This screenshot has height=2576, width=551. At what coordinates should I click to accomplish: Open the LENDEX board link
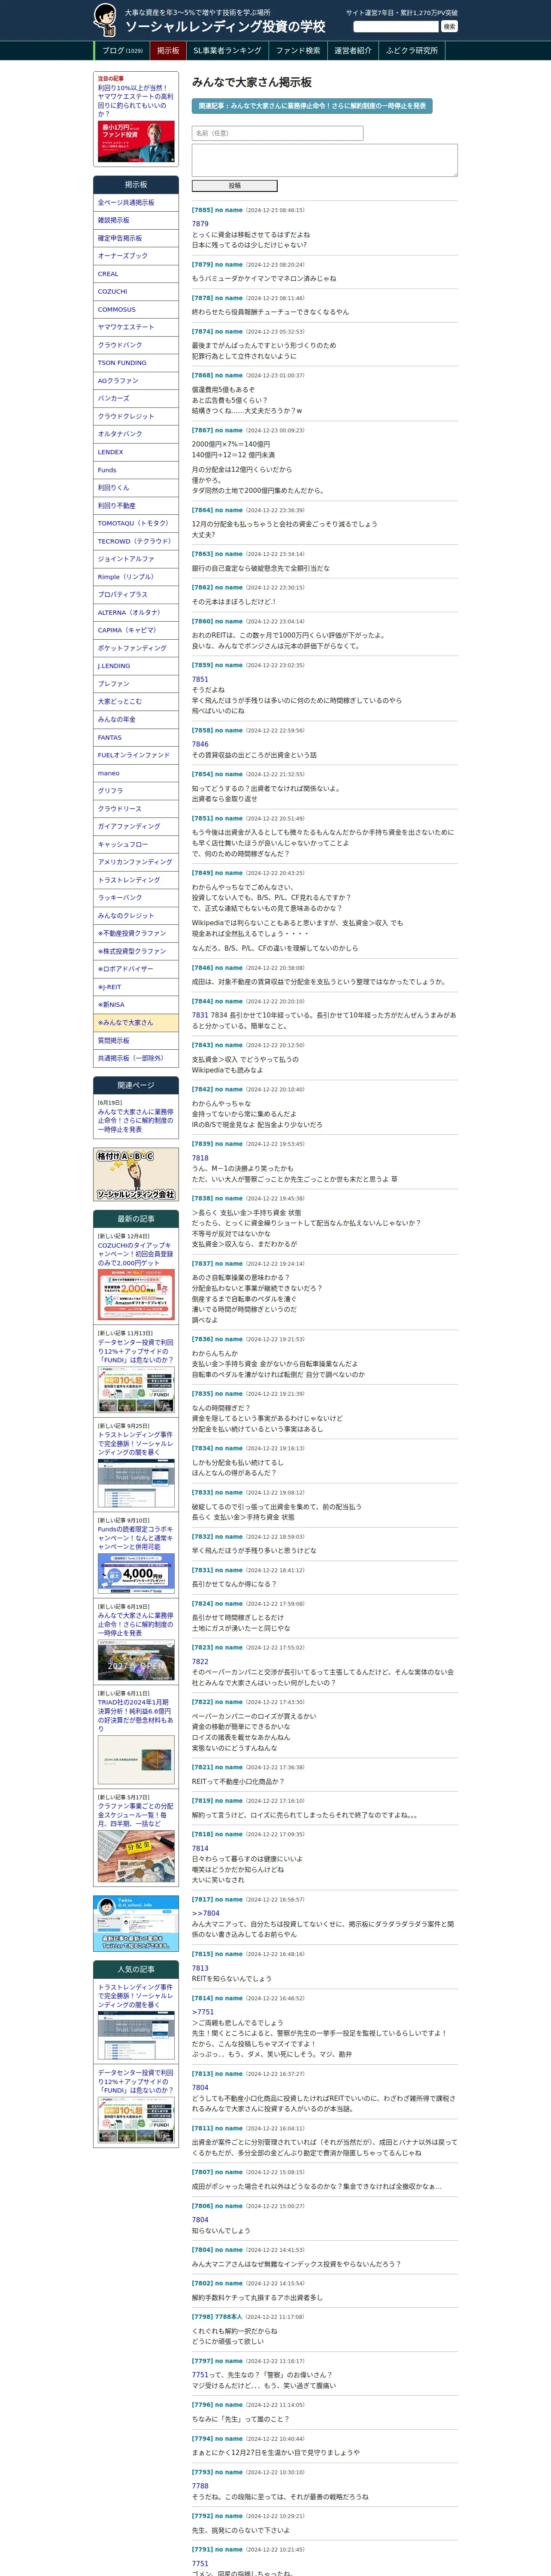pyautogui.click(x=136, y=452)
